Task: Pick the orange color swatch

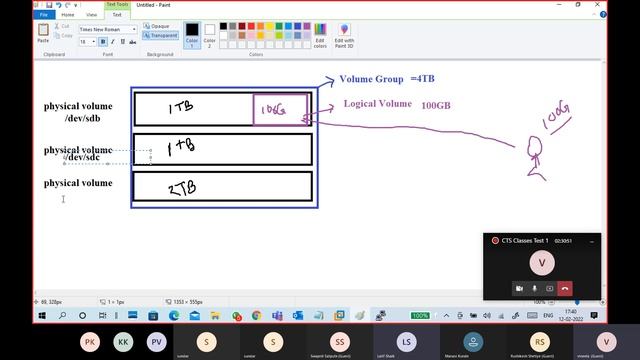Action: point(260,26)
